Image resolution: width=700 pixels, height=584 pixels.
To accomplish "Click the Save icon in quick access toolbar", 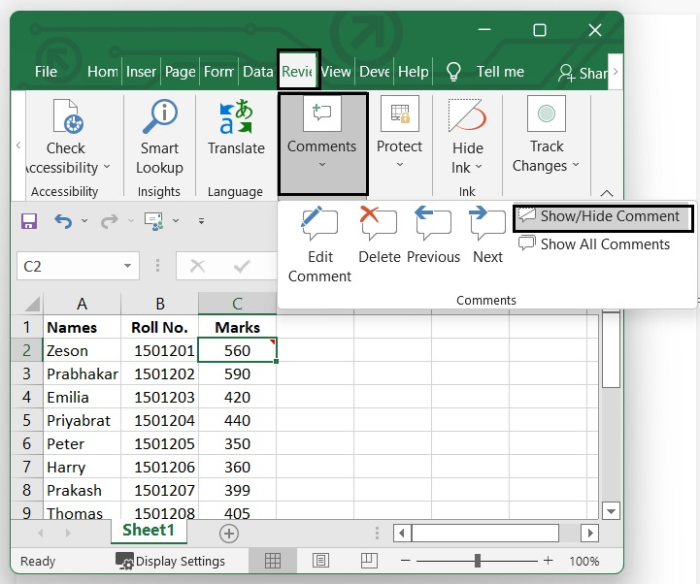I will [29, 221].
